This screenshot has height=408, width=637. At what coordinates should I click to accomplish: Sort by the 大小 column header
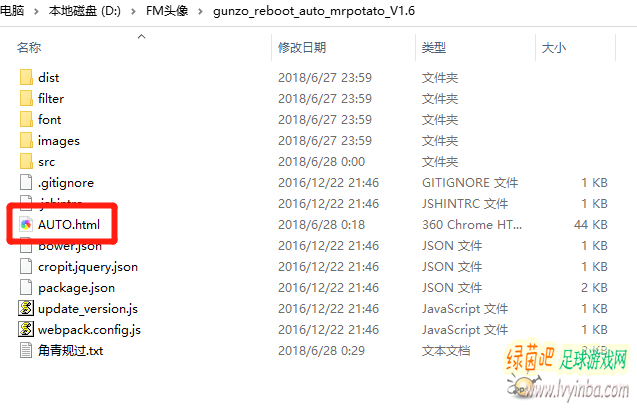coord(554,48)
